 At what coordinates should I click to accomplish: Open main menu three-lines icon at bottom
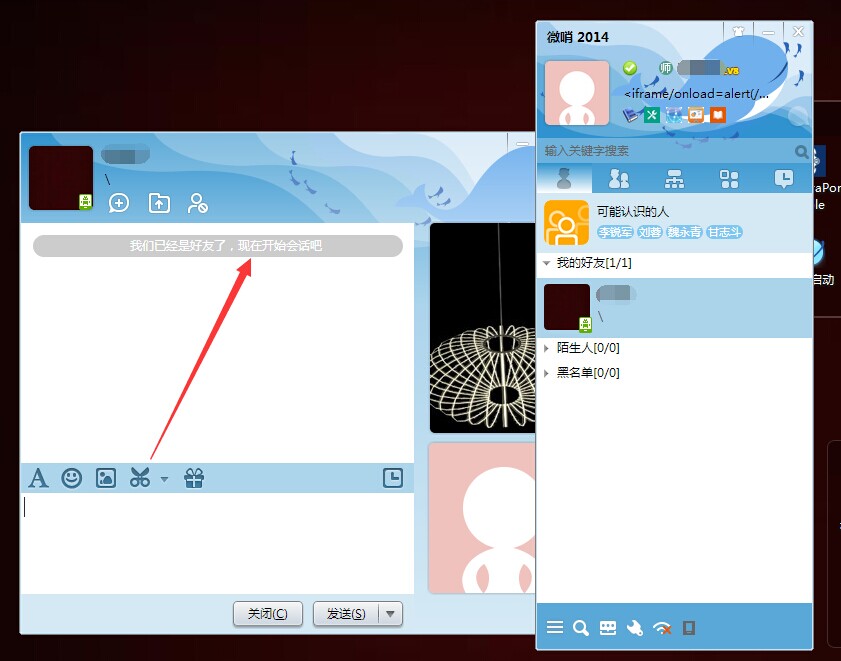555,627
